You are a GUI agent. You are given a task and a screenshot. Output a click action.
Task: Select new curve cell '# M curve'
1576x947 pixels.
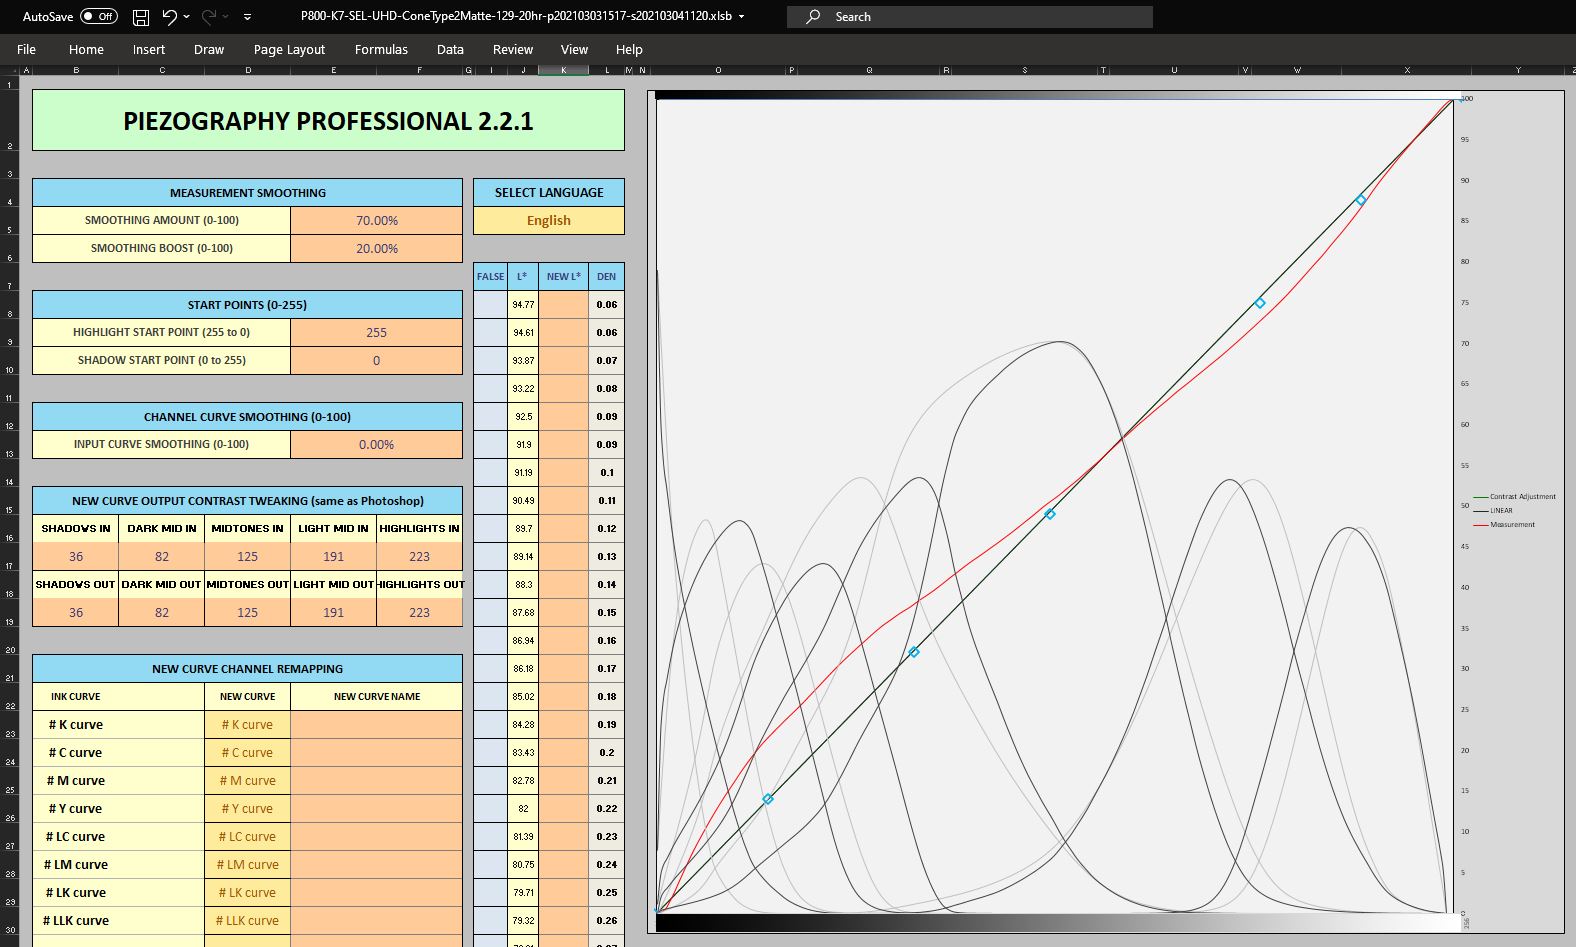click(x=247, y=781)
